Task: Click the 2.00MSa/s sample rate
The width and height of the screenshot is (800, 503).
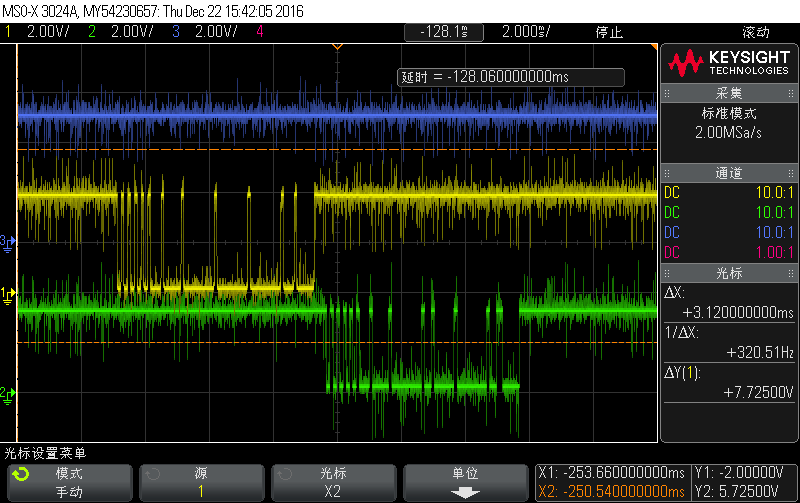Action: click(729, 133)
